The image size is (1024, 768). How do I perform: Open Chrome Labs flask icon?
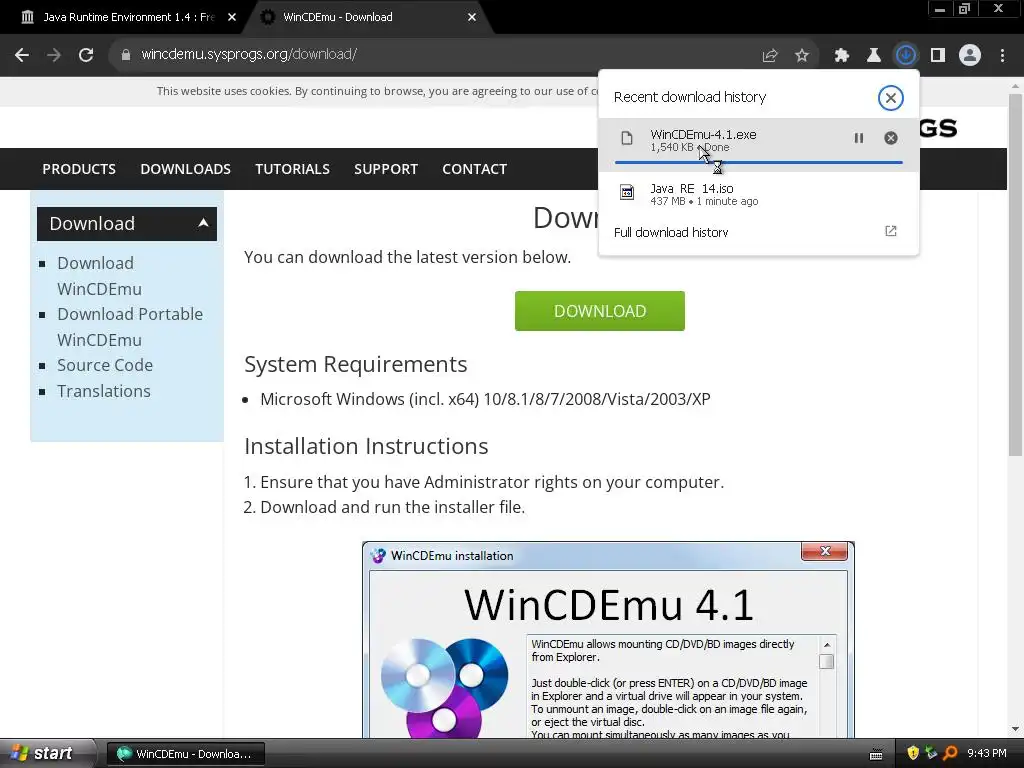tap(874, 56)
